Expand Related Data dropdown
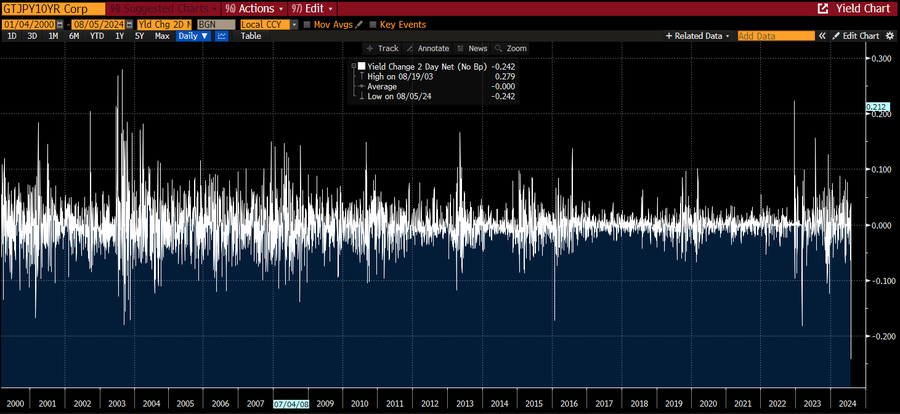This screenshot has height=414, width=900. click(x=697, y=36)
